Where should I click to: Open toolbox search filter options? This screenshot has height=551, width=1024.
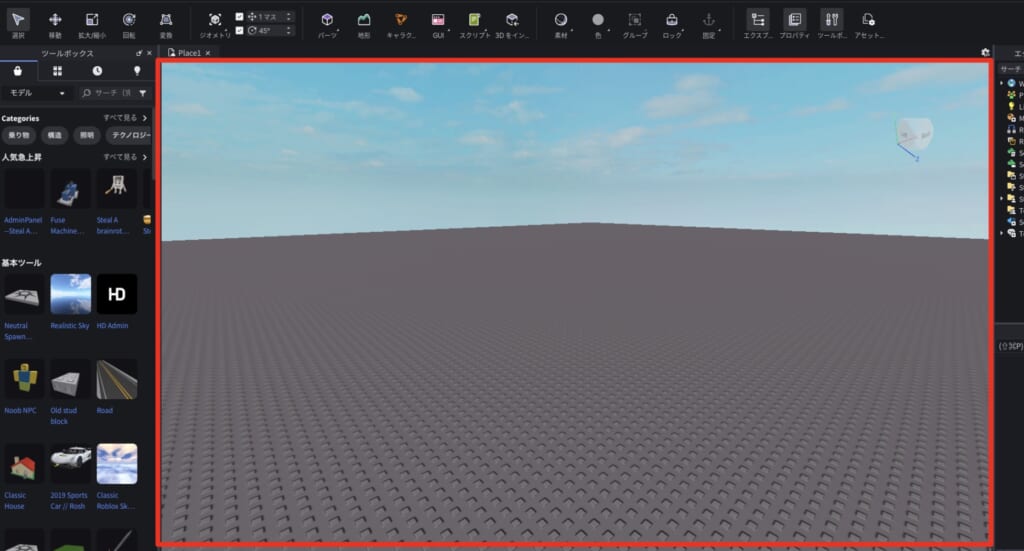[142, 93]
